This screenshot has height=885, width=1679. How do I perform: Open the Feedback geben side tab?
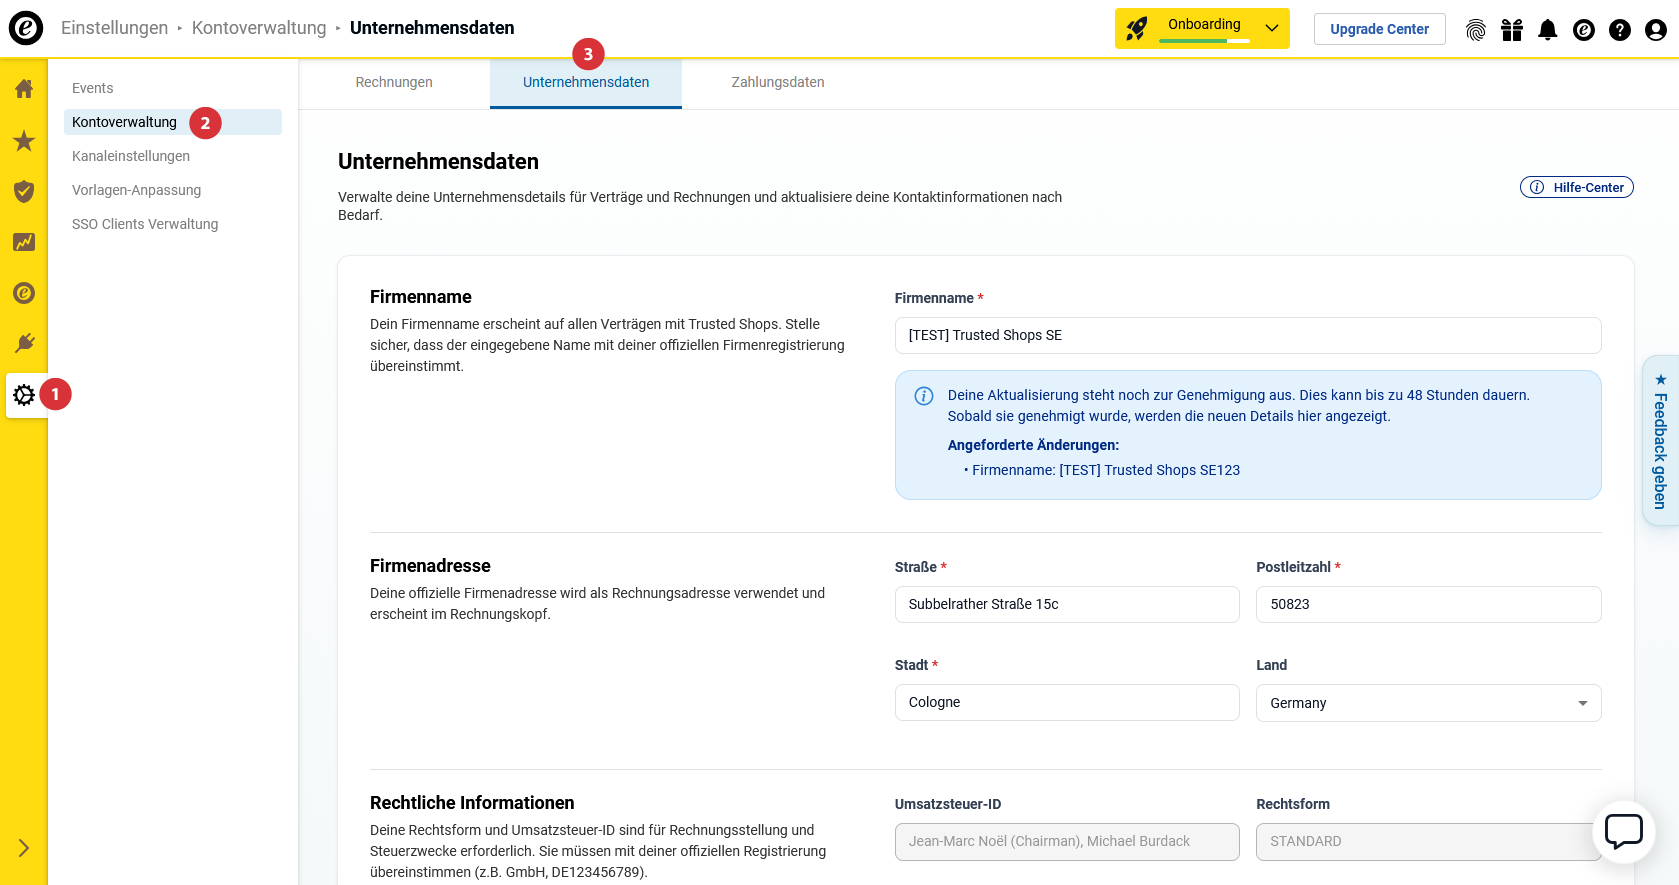coord(1660,441)
